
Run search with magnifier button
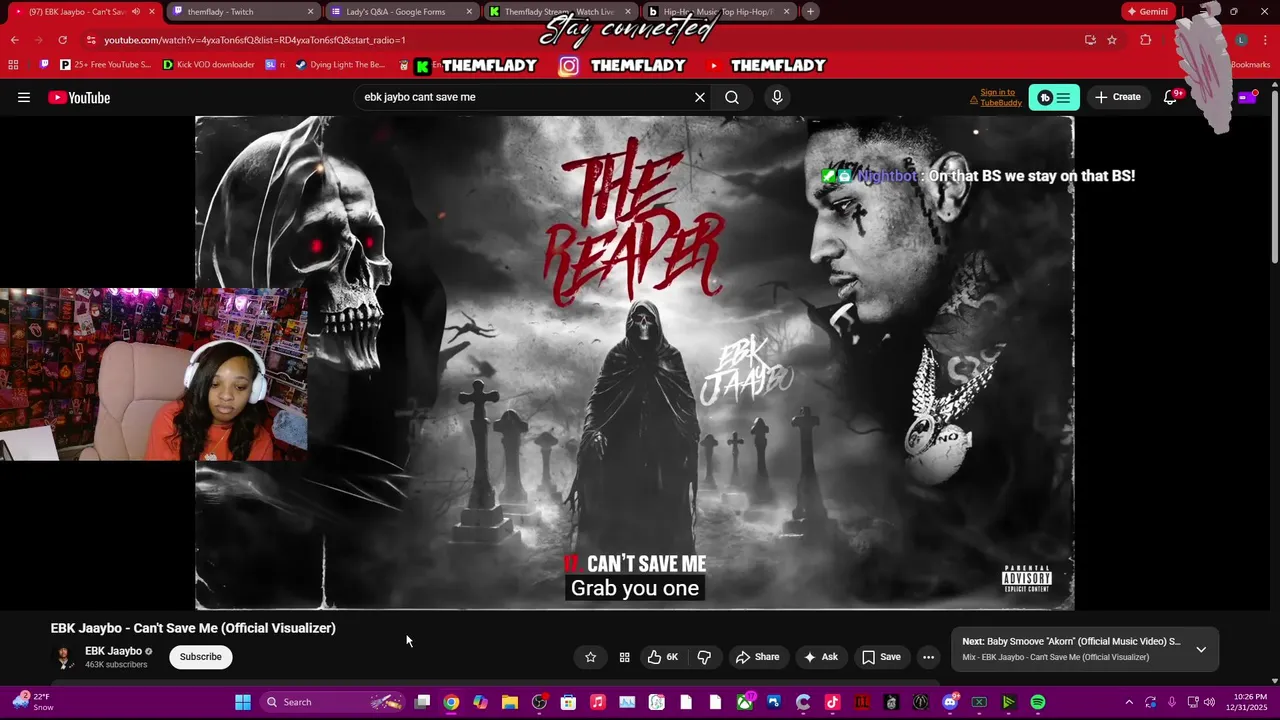[732, 97]
